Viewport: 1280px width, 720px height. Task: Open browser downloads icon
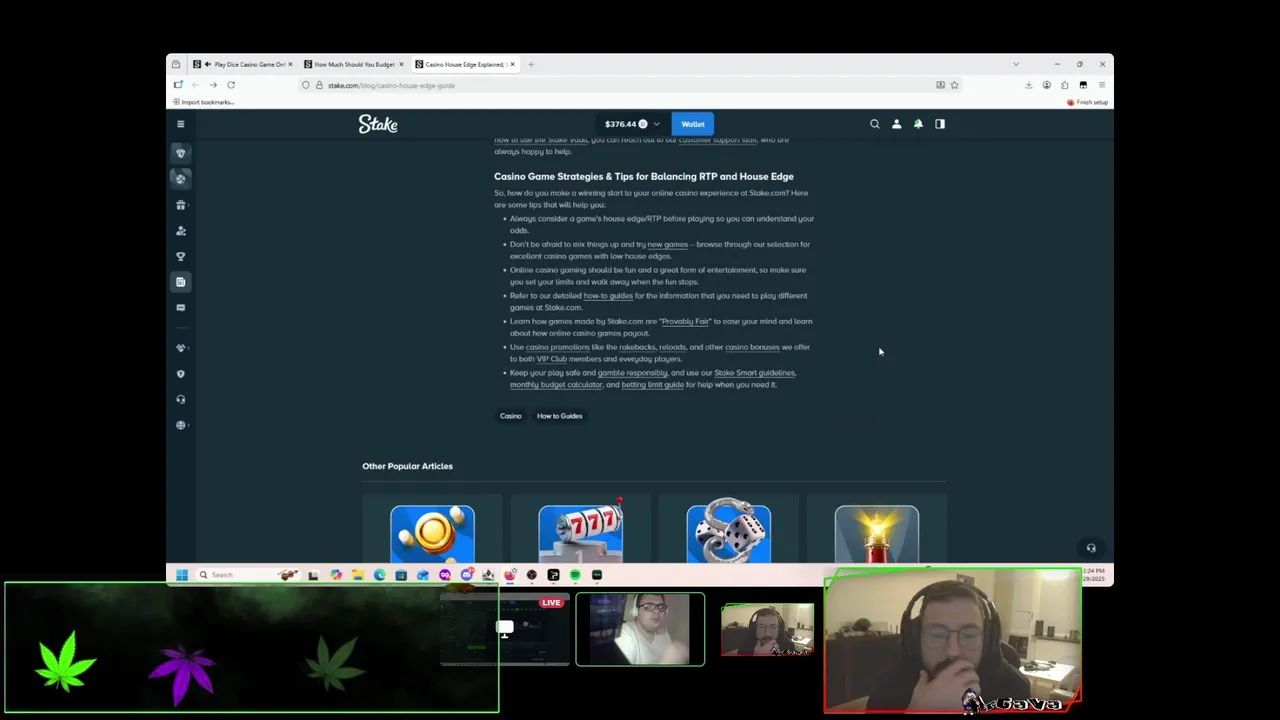tap(1028, 85)
